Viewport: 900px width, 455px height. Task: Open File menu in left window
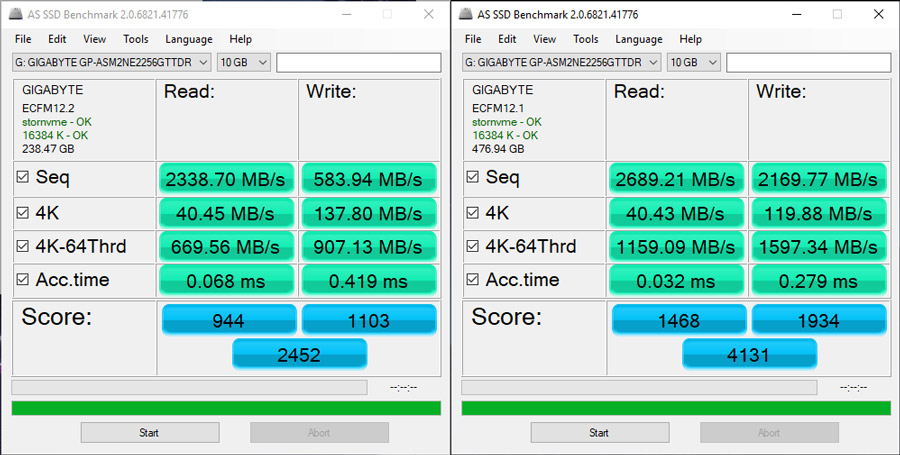[x=23, y=39]
